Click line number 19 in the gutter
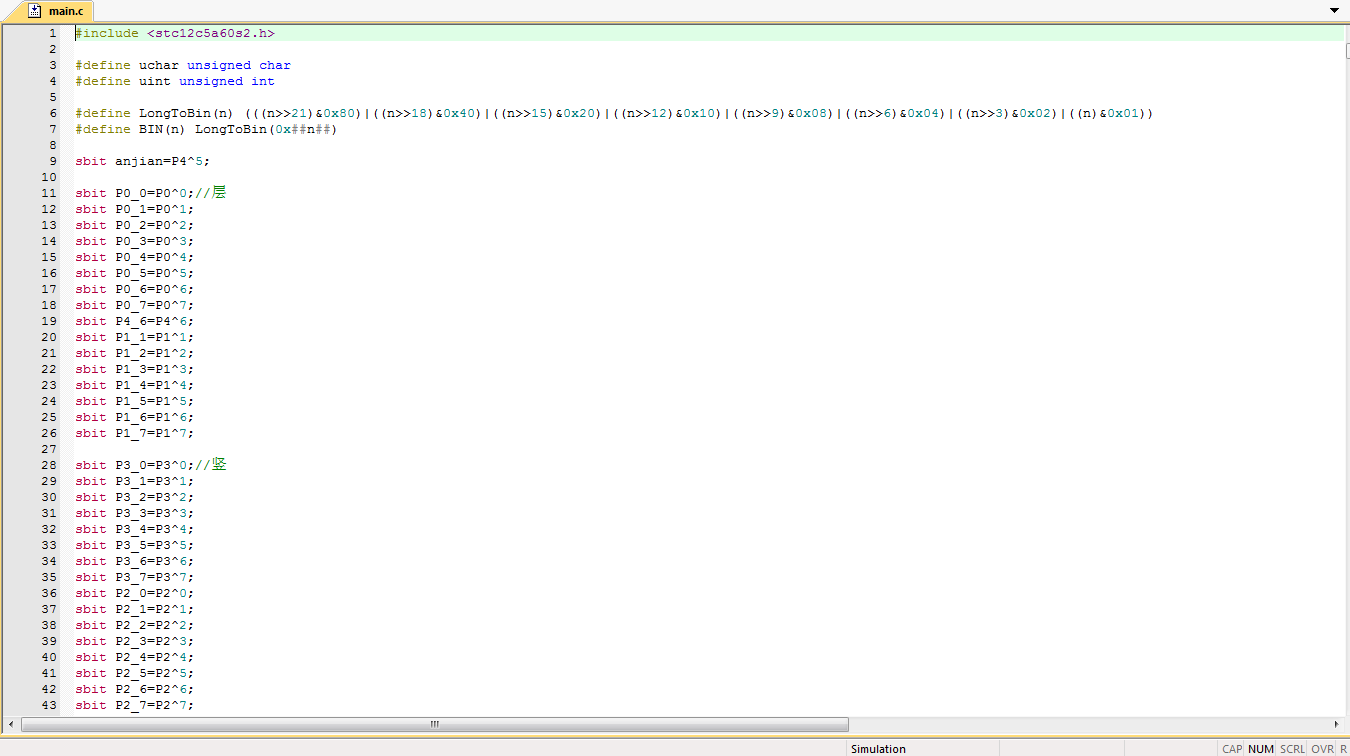1350x756 pixels. (49, 321)
